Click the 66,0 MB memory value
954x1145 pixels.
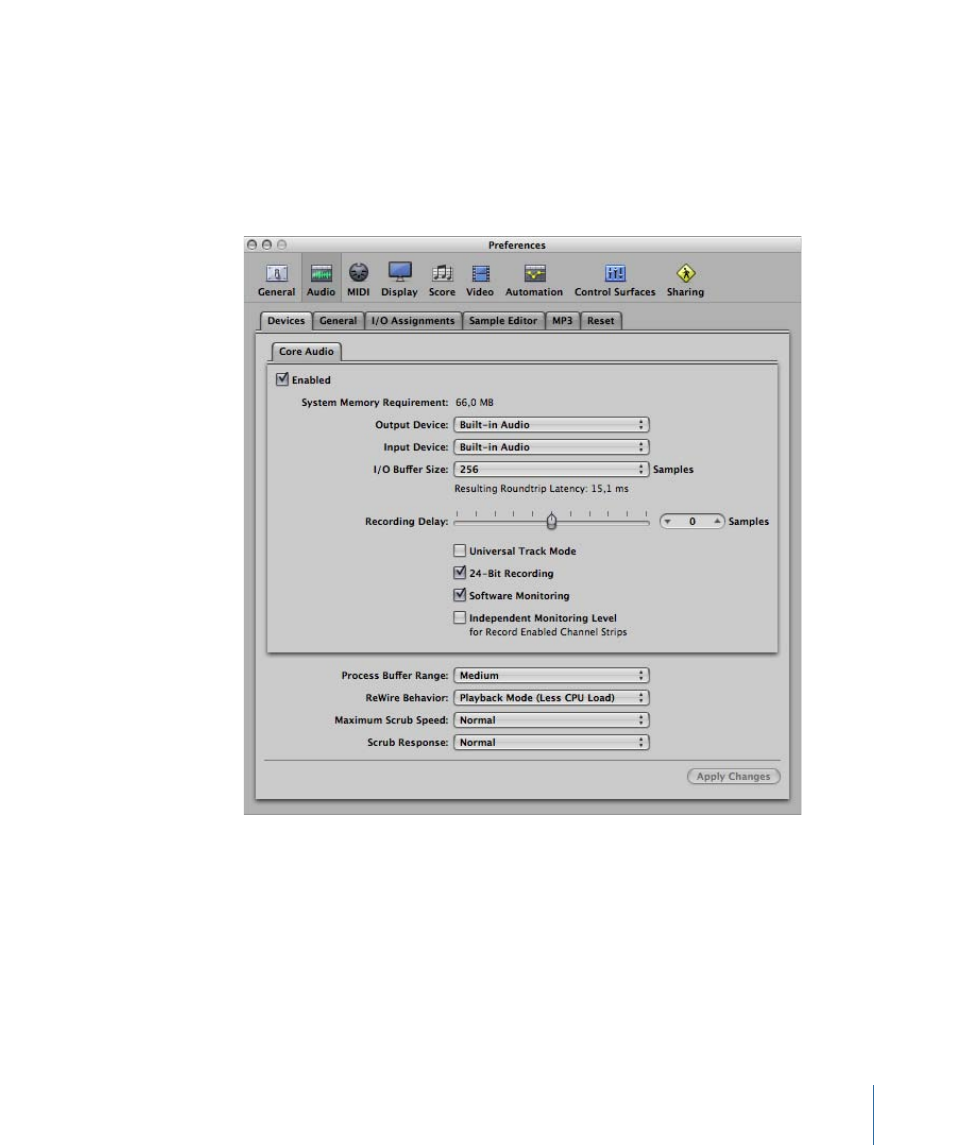coord(475,402)
